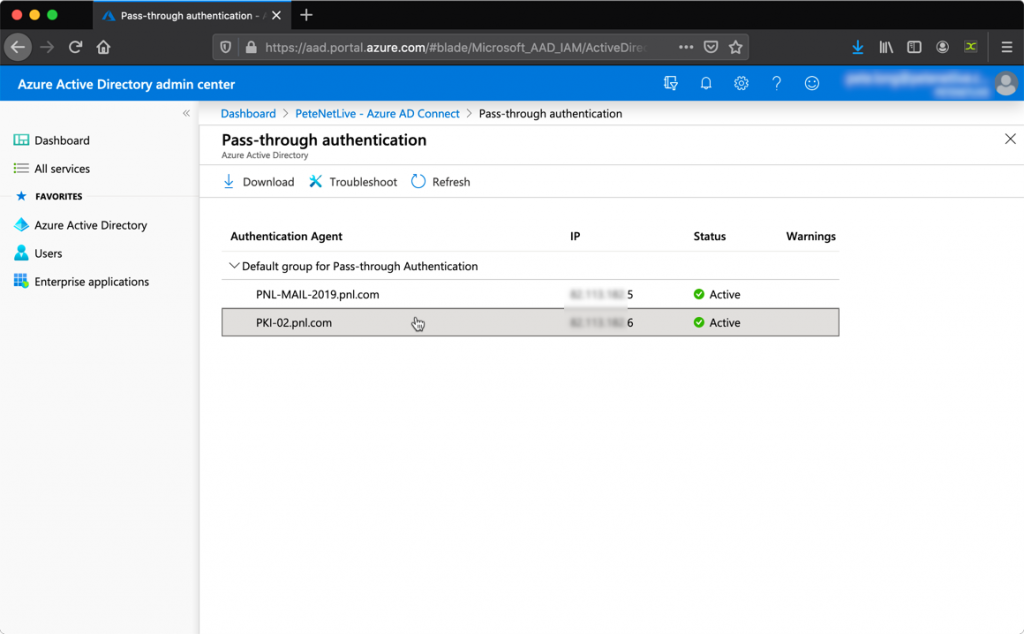The width and height of the screenshot is (1024, 634).
Task: Open the Firefox Library icon
Action: coord(885,47)
